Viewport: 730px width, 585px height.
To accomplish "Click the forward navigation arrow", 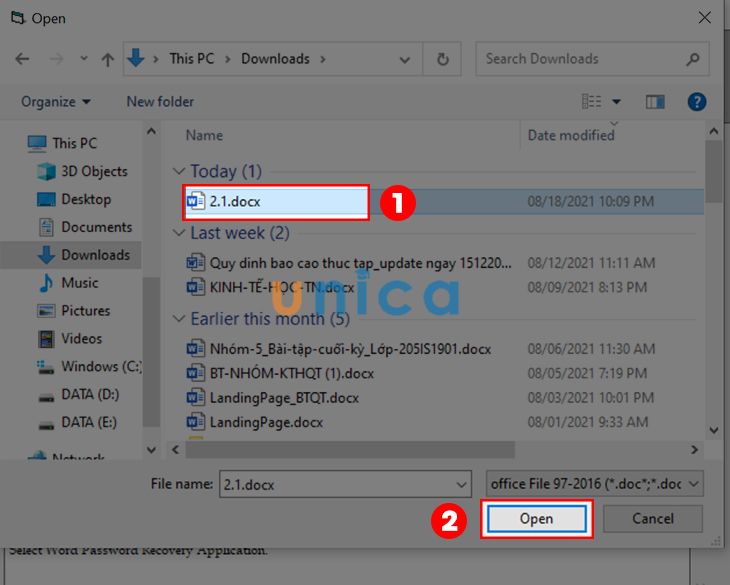I will [x=56, y=59].
